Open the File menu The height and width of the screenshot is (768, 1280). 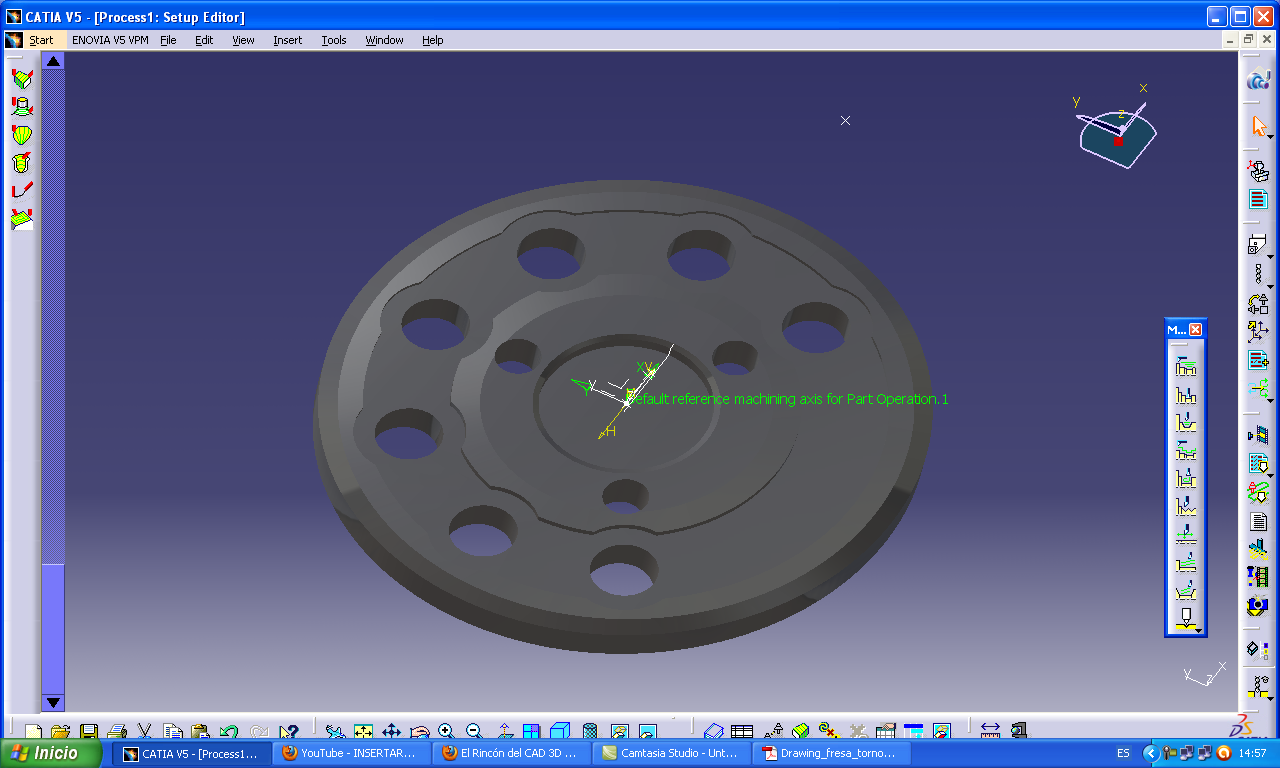pos(168,40)
